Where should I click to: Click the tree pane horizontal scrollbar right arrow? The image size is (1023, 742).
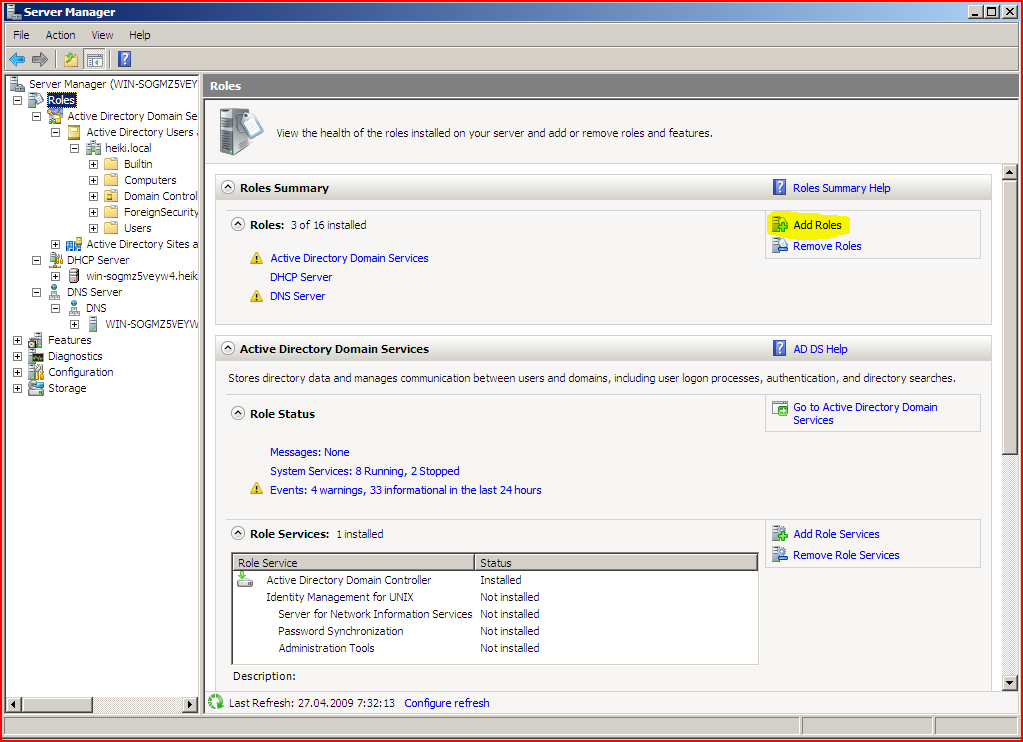point(190,704)
